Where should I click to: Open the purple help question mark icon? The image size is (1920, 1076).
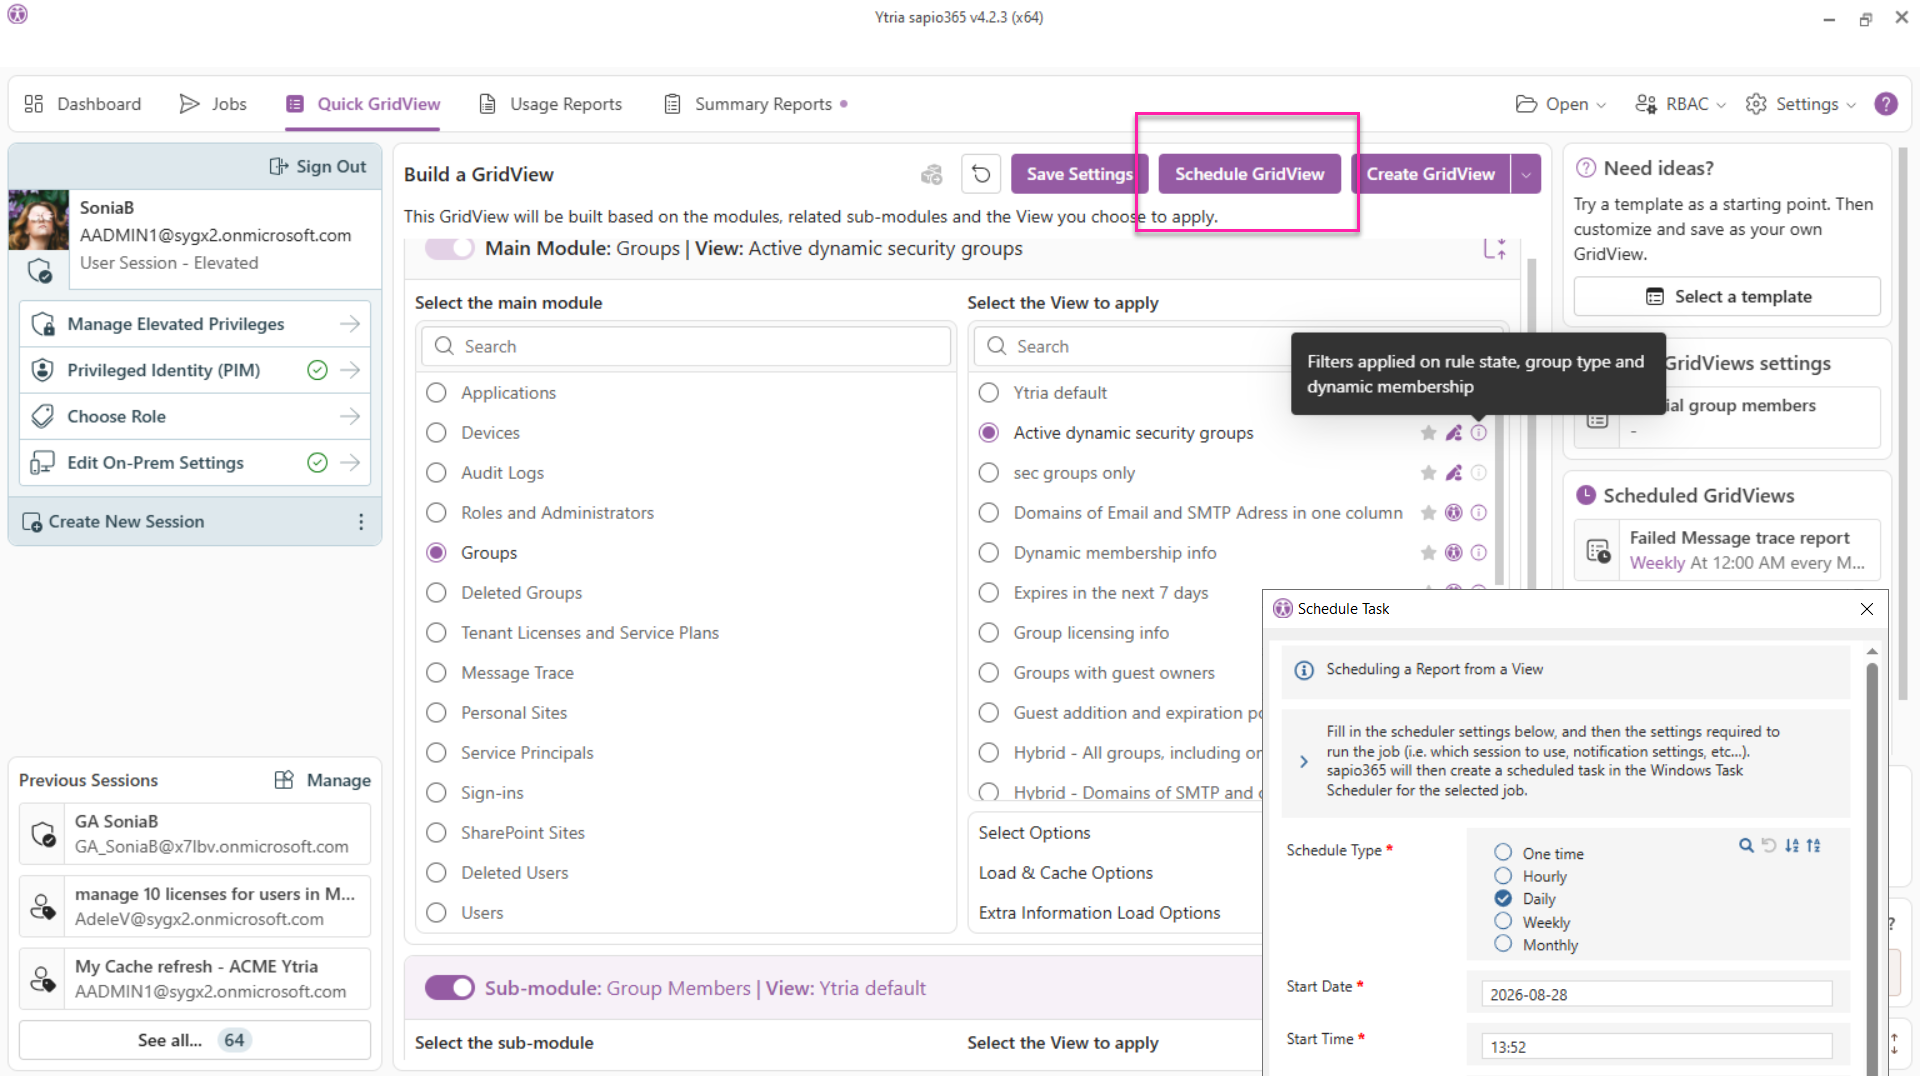click(1886, 104)
